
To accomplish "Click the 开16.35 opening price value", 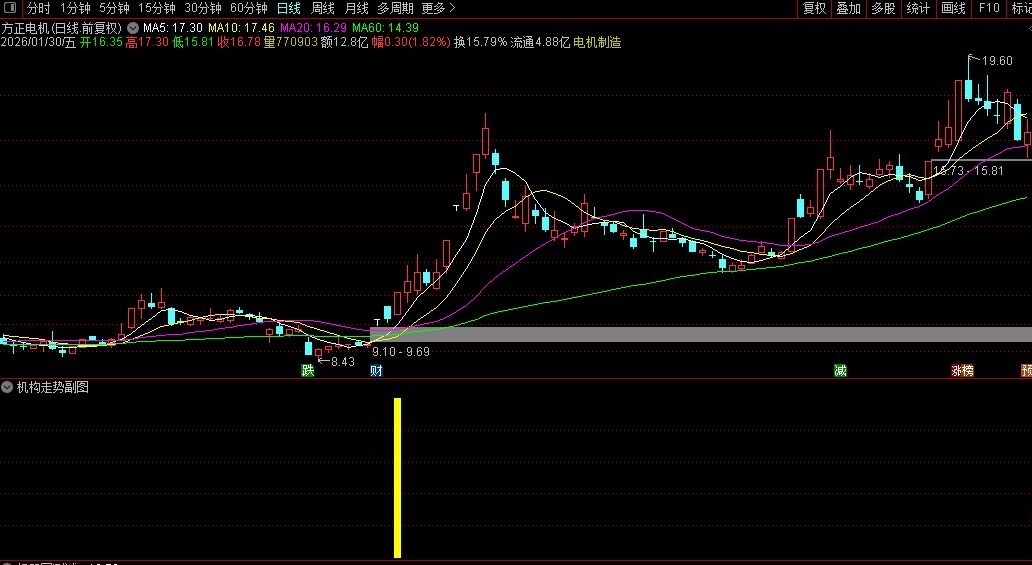I will pos(101,42).
